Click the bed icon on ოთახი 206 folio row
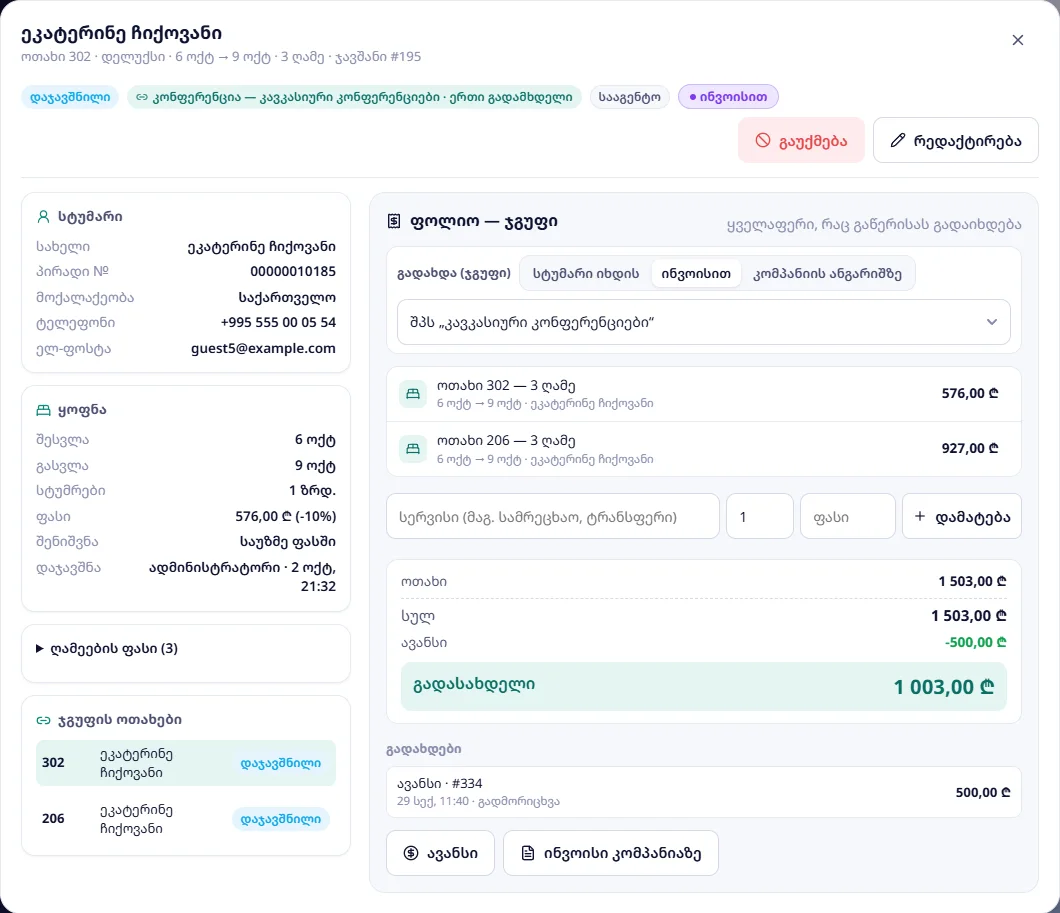1060x913 pixels. tap(412, 449)
